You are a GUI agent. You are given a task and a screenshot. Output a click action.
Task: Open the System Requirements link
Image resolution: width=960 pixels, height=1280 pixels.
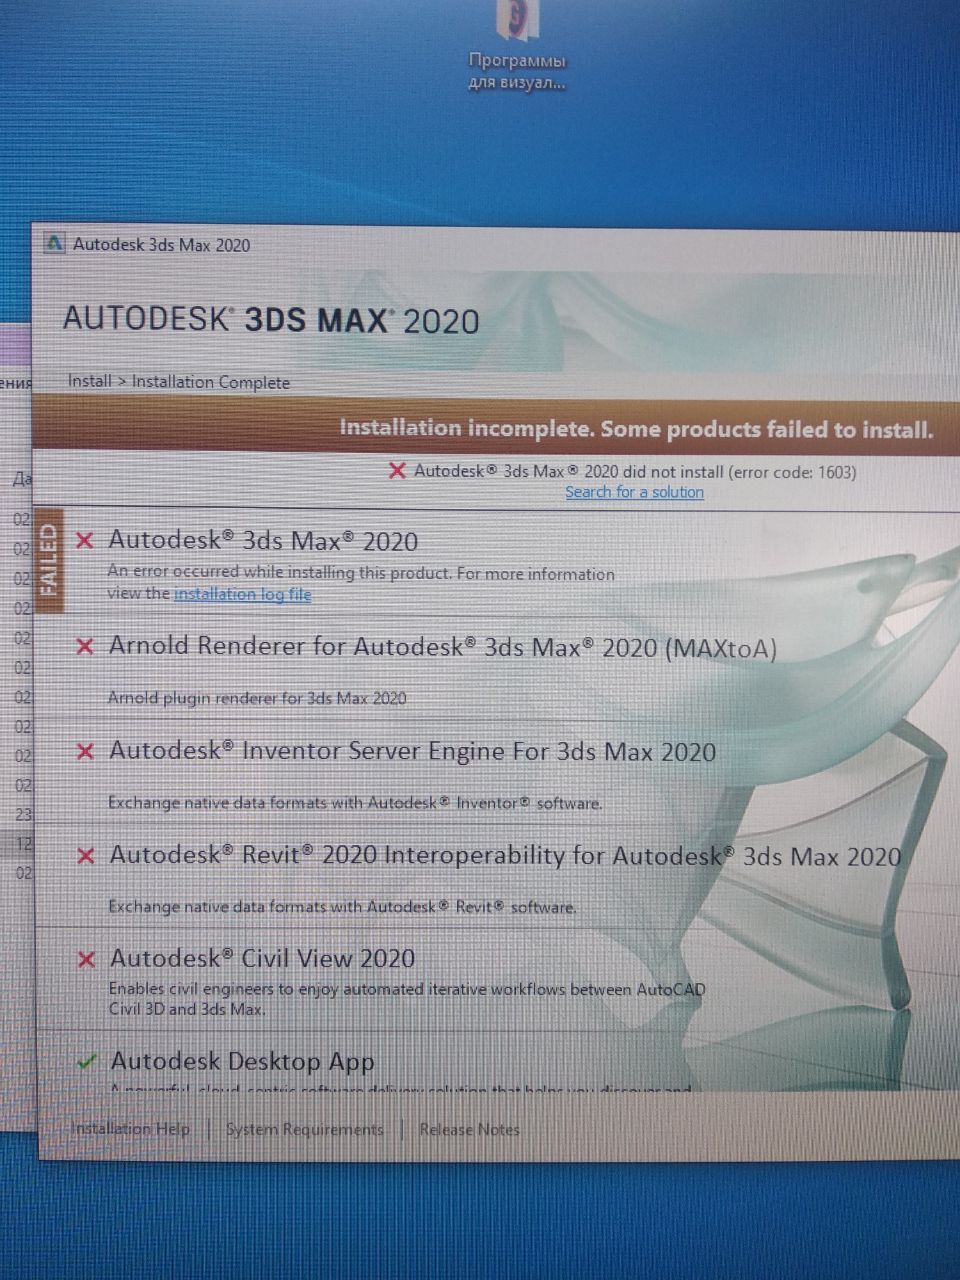click(x=305, y=1129)
